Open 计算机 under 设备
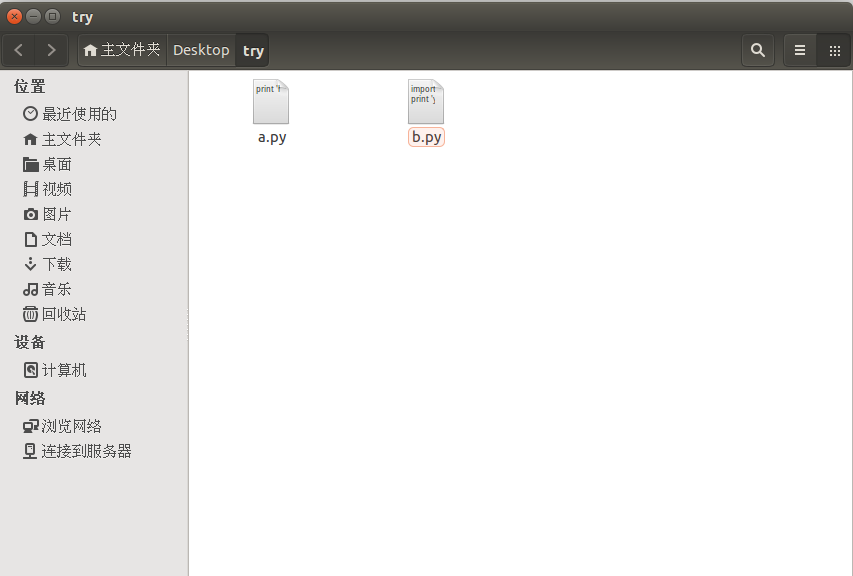The image size is (853, 576). (x=94, y=370)
